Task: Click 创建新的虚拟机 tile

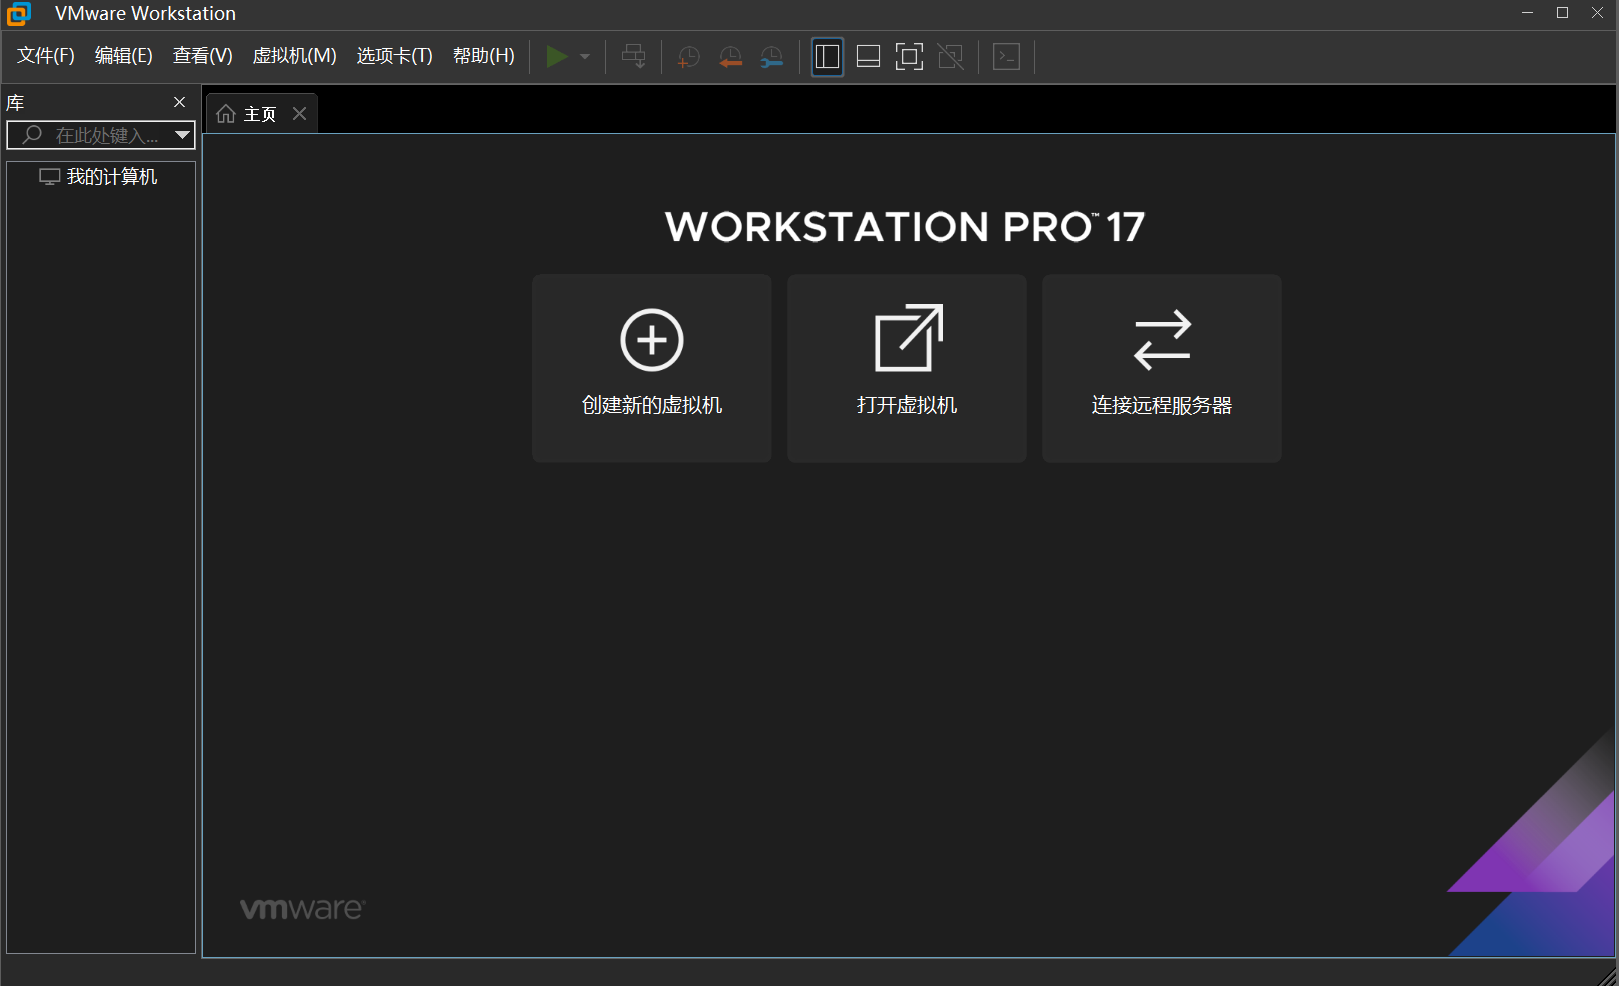Action: click(652, 368)
